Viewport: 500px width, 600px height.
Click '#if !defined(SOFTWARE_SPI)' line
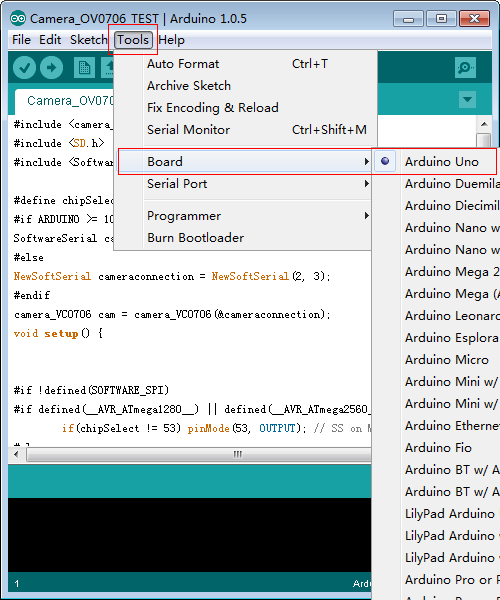tap(91, 390)
